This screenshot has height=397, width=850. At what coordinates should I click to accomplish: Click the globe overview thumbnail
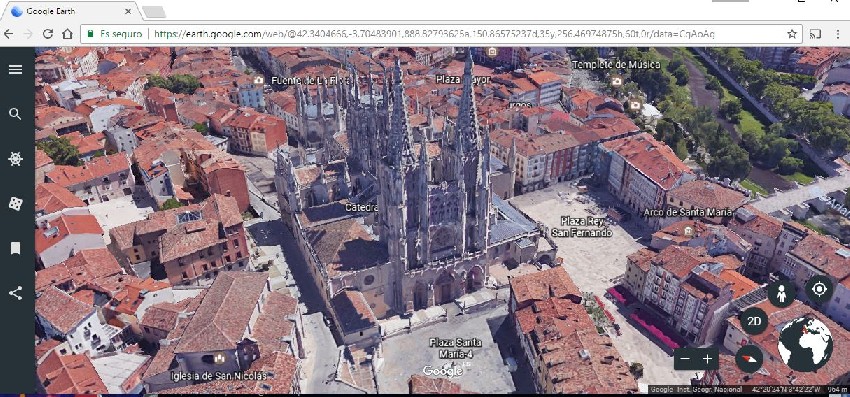tap(806, 344)
